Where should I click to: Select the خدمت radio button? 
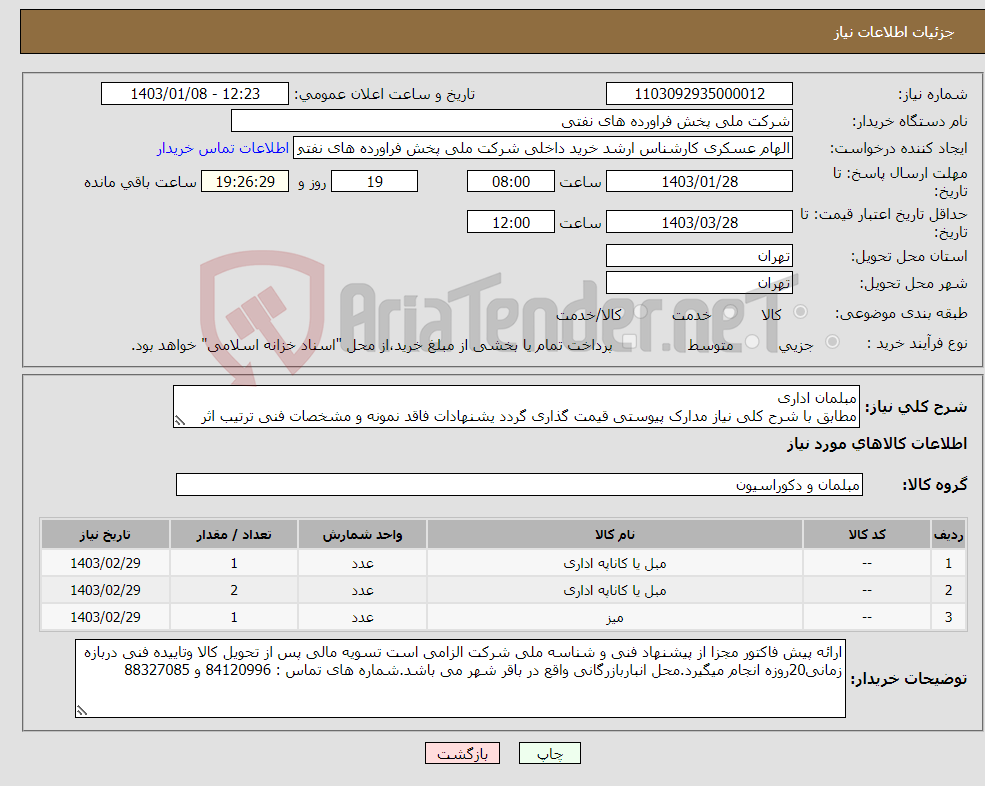pyautogui.click(x=729, y=312)
